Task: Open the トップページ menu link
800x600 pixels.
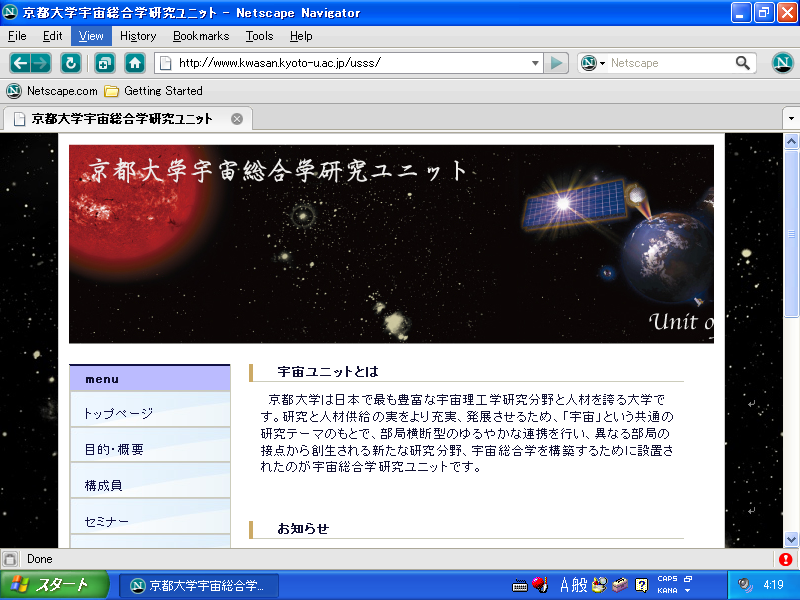Action: 150,410
